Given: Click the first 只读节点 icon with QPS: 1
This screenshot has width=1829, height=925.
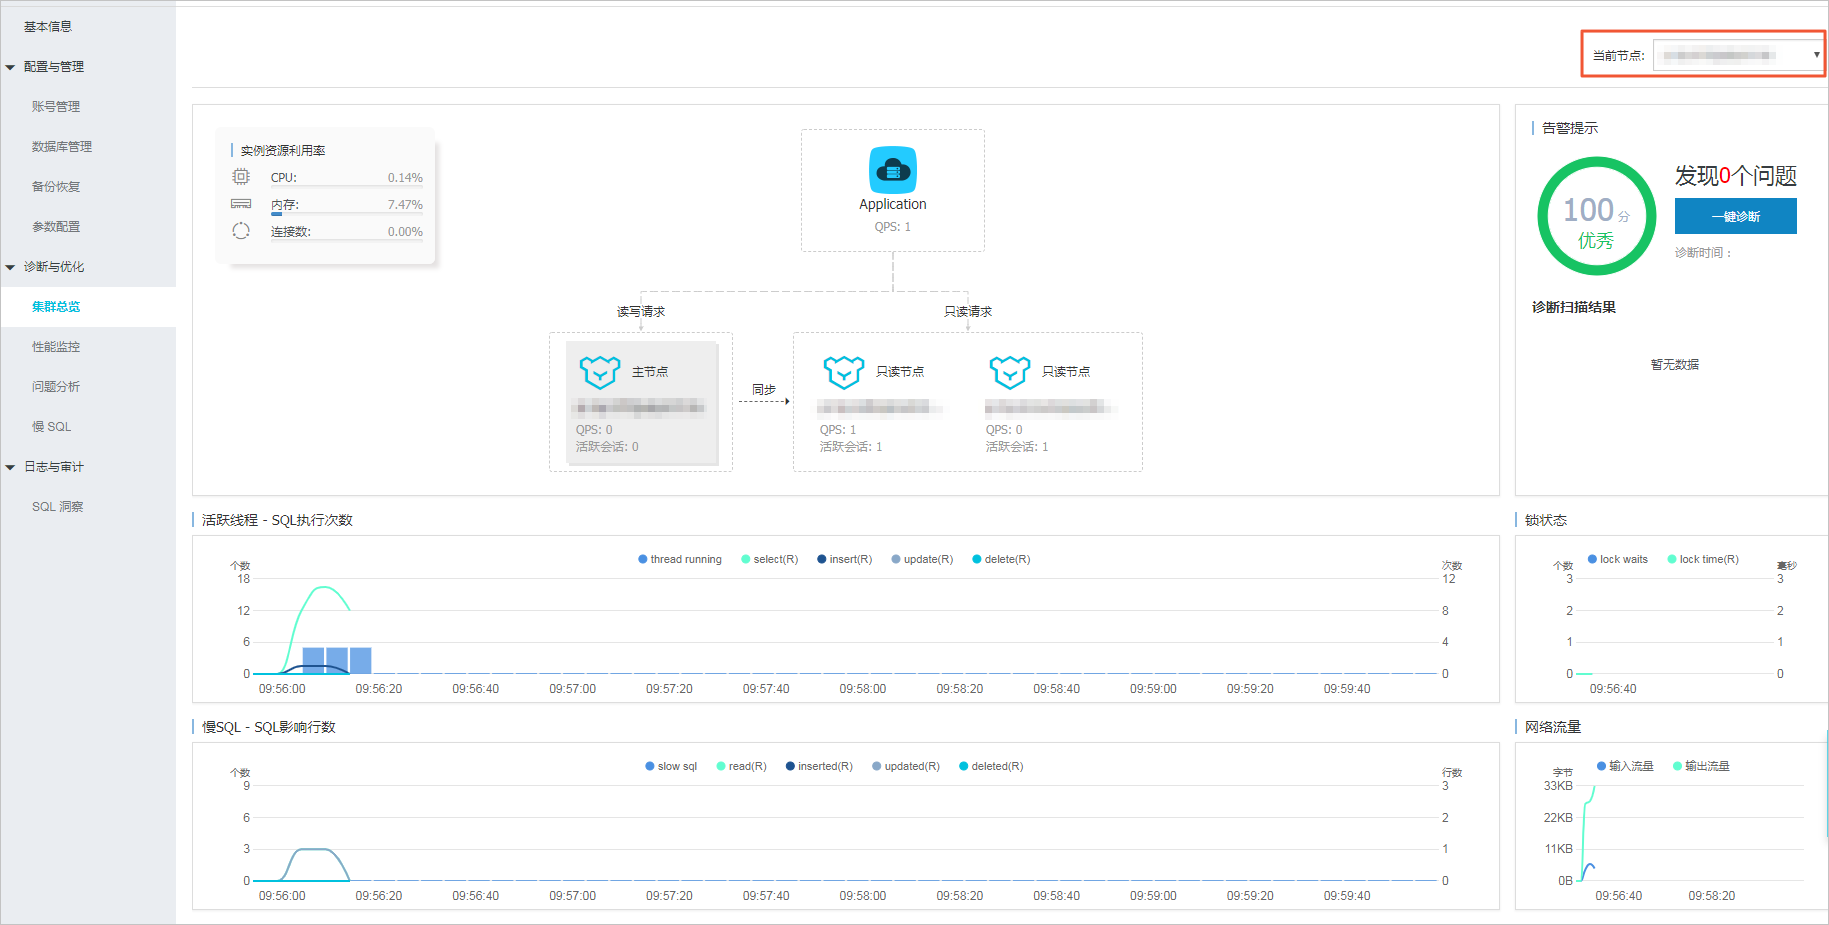Looking at the screenshot, I should pos(843,372).
